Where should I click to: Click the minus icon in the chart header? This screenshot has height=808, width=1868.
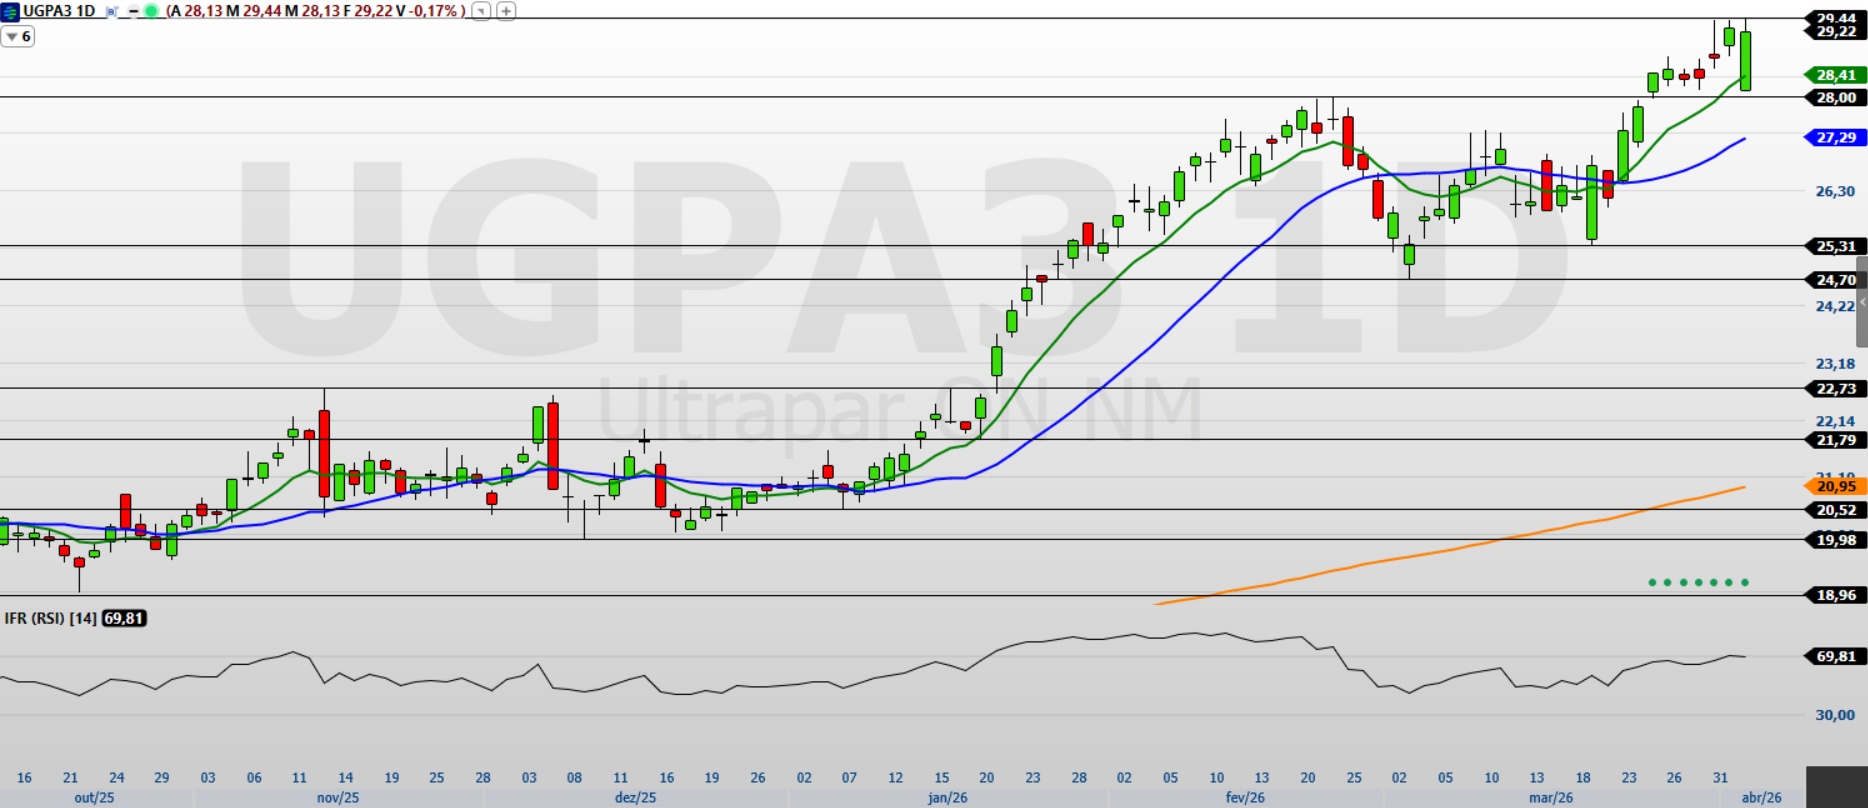[133, 11]
